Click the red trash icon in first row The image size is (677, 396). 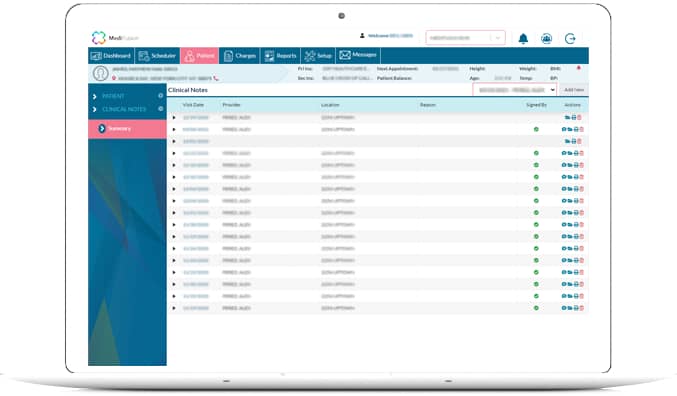click(579, 117)
